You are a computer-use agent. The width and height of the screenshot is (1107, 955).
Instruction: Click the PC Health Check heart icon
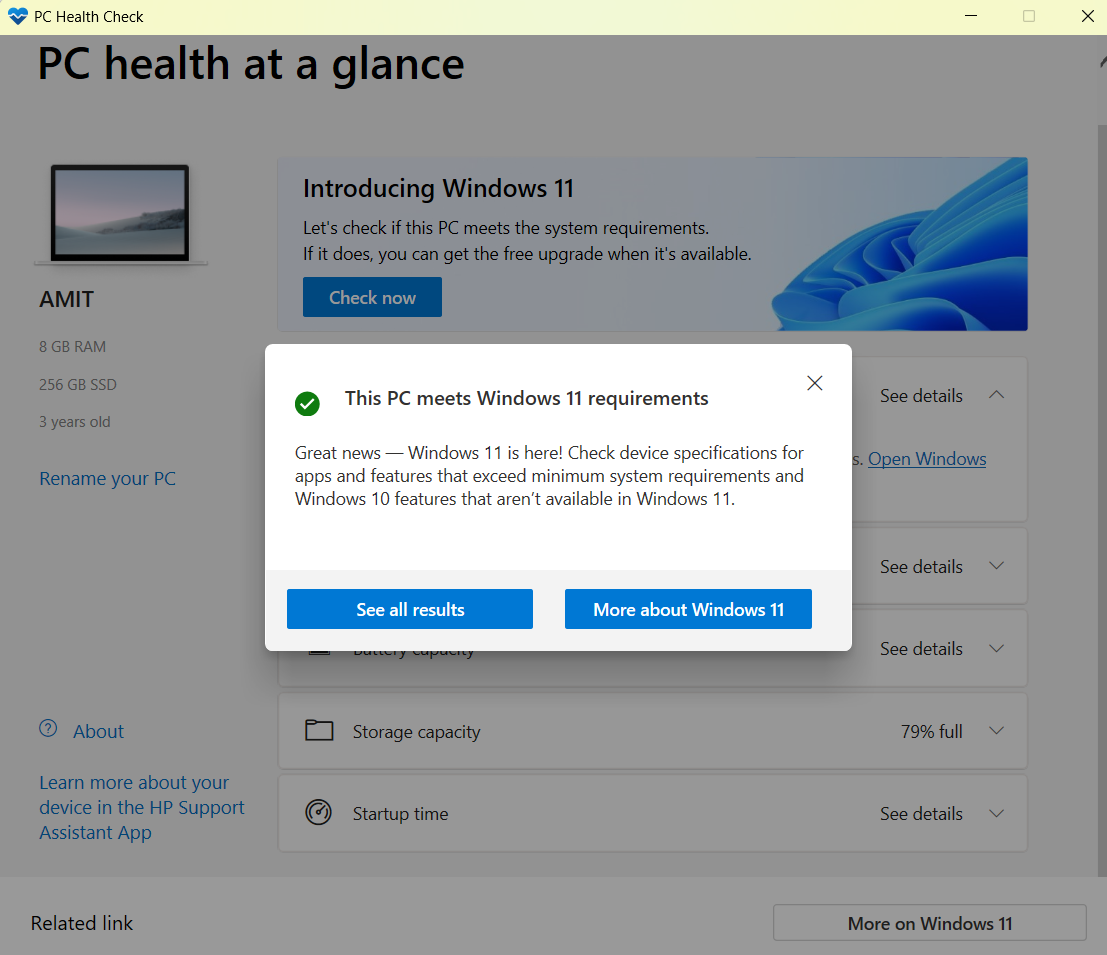point(18,16)
